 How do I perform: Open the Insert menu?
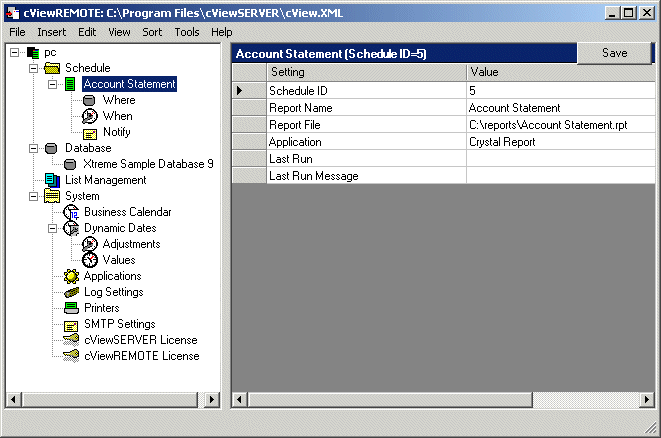tap(51, 32)
